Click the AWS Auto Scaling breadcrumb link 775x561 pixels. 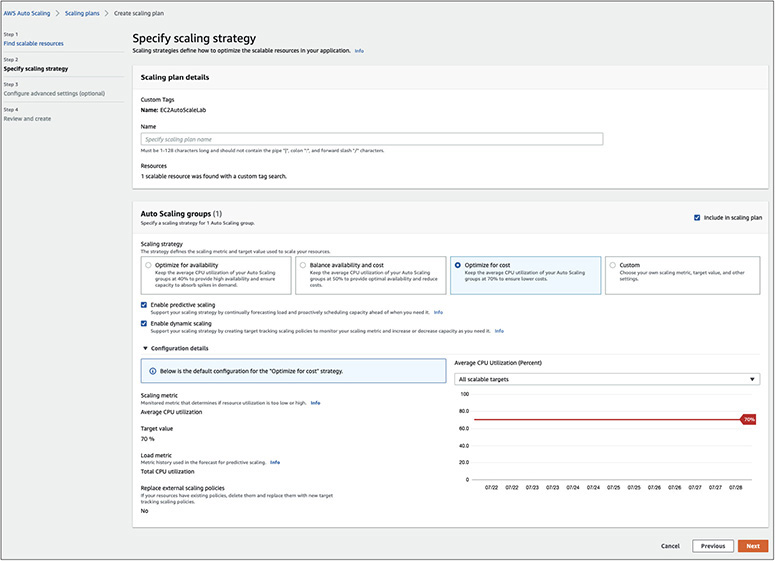point(25,15)
